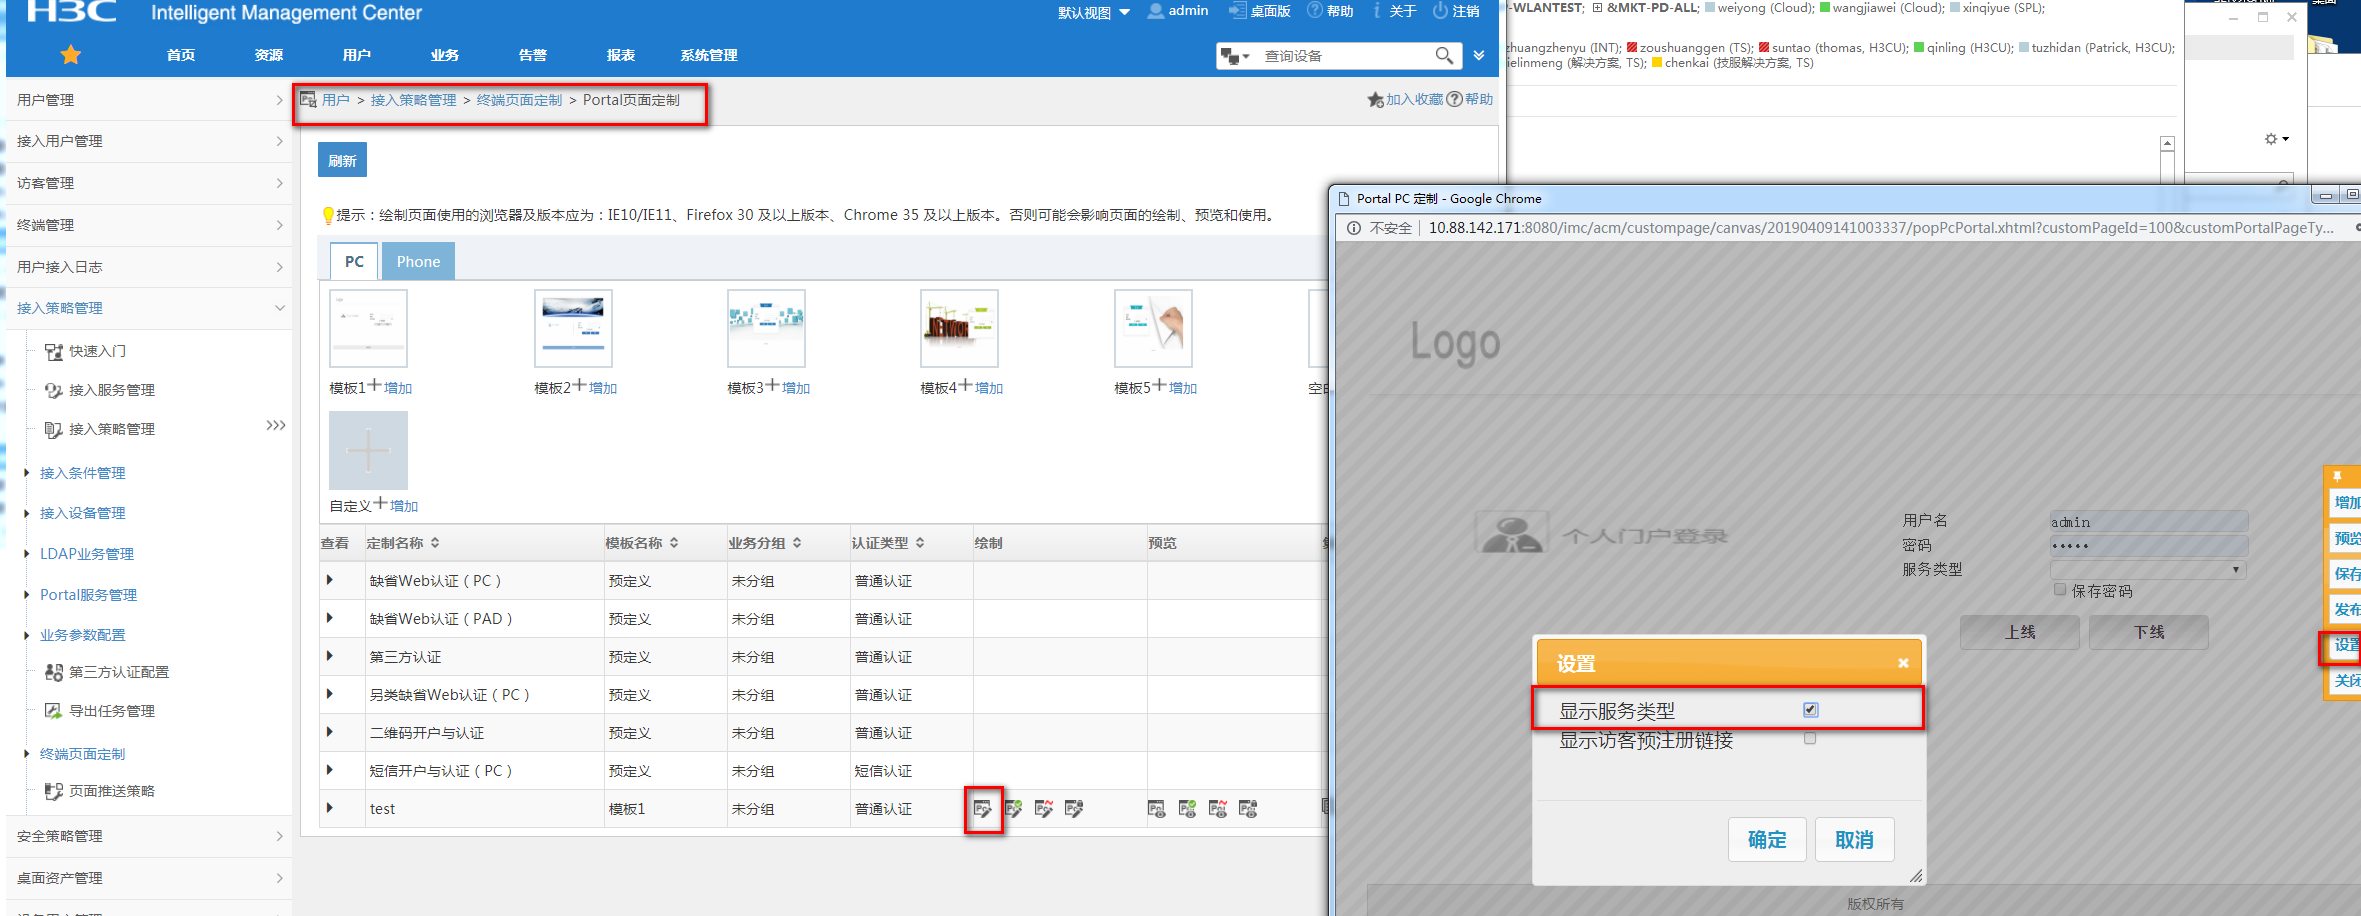Click the 查询设备 search input field

pyautogui.click(x=1345, y=56)
